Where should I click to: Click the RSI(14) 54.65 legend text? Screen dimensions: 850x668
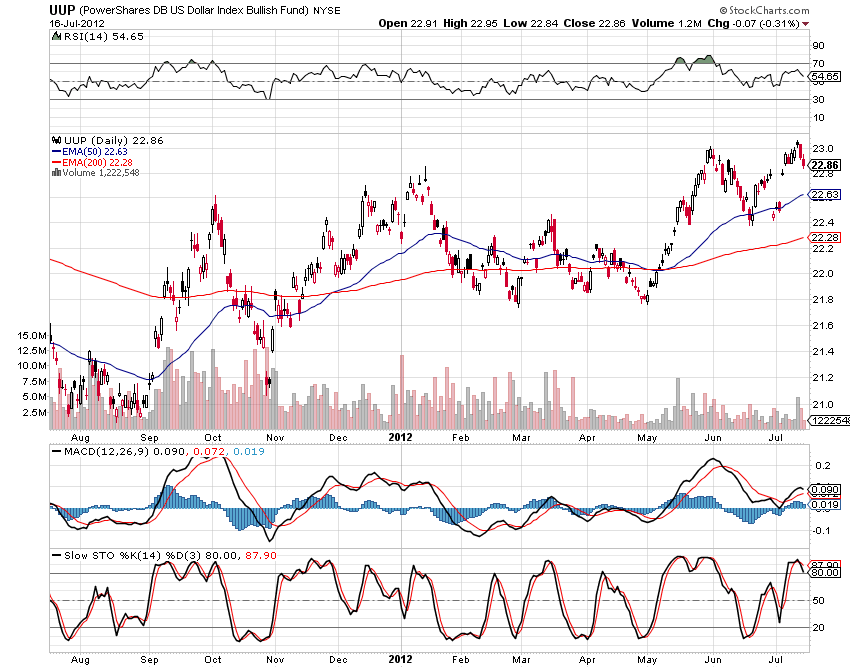pyautogui.click(x=104, y=36)
